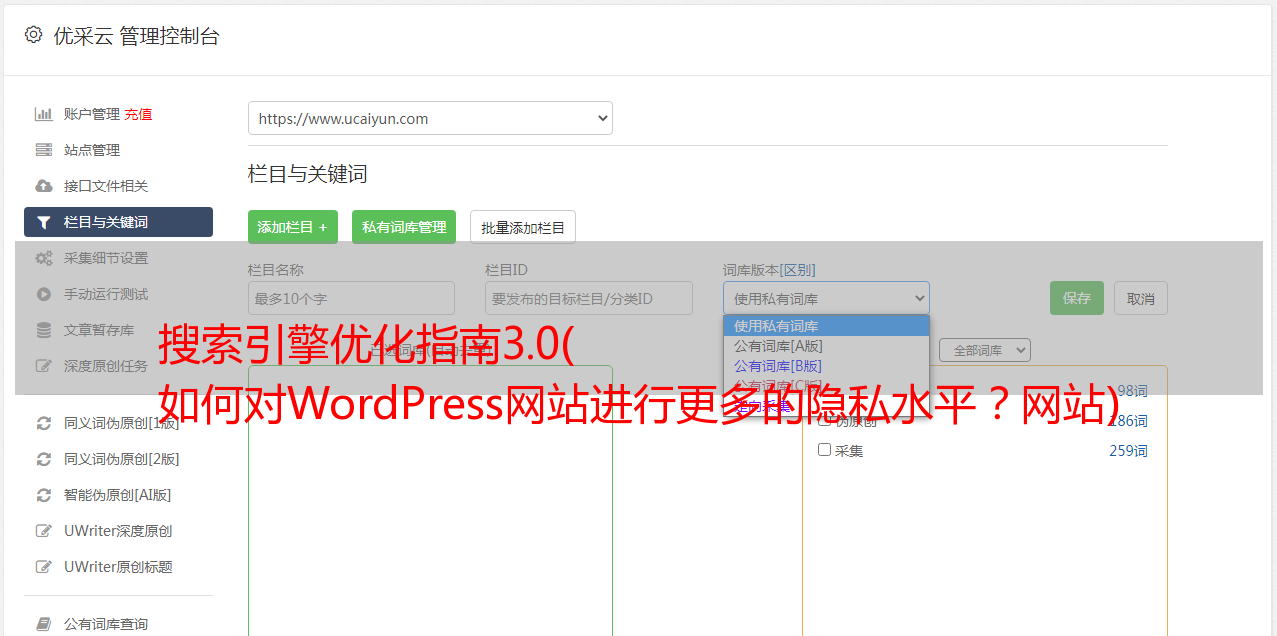Click the refresh icon for 智能伪原创[AI版]

[x=43, y=495]
